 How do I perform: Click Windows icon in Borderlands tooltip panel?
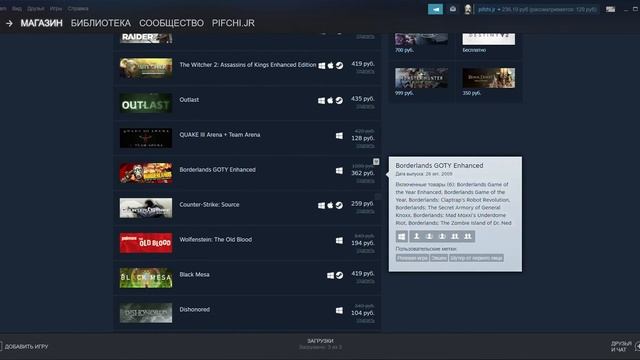pos(402,236)
